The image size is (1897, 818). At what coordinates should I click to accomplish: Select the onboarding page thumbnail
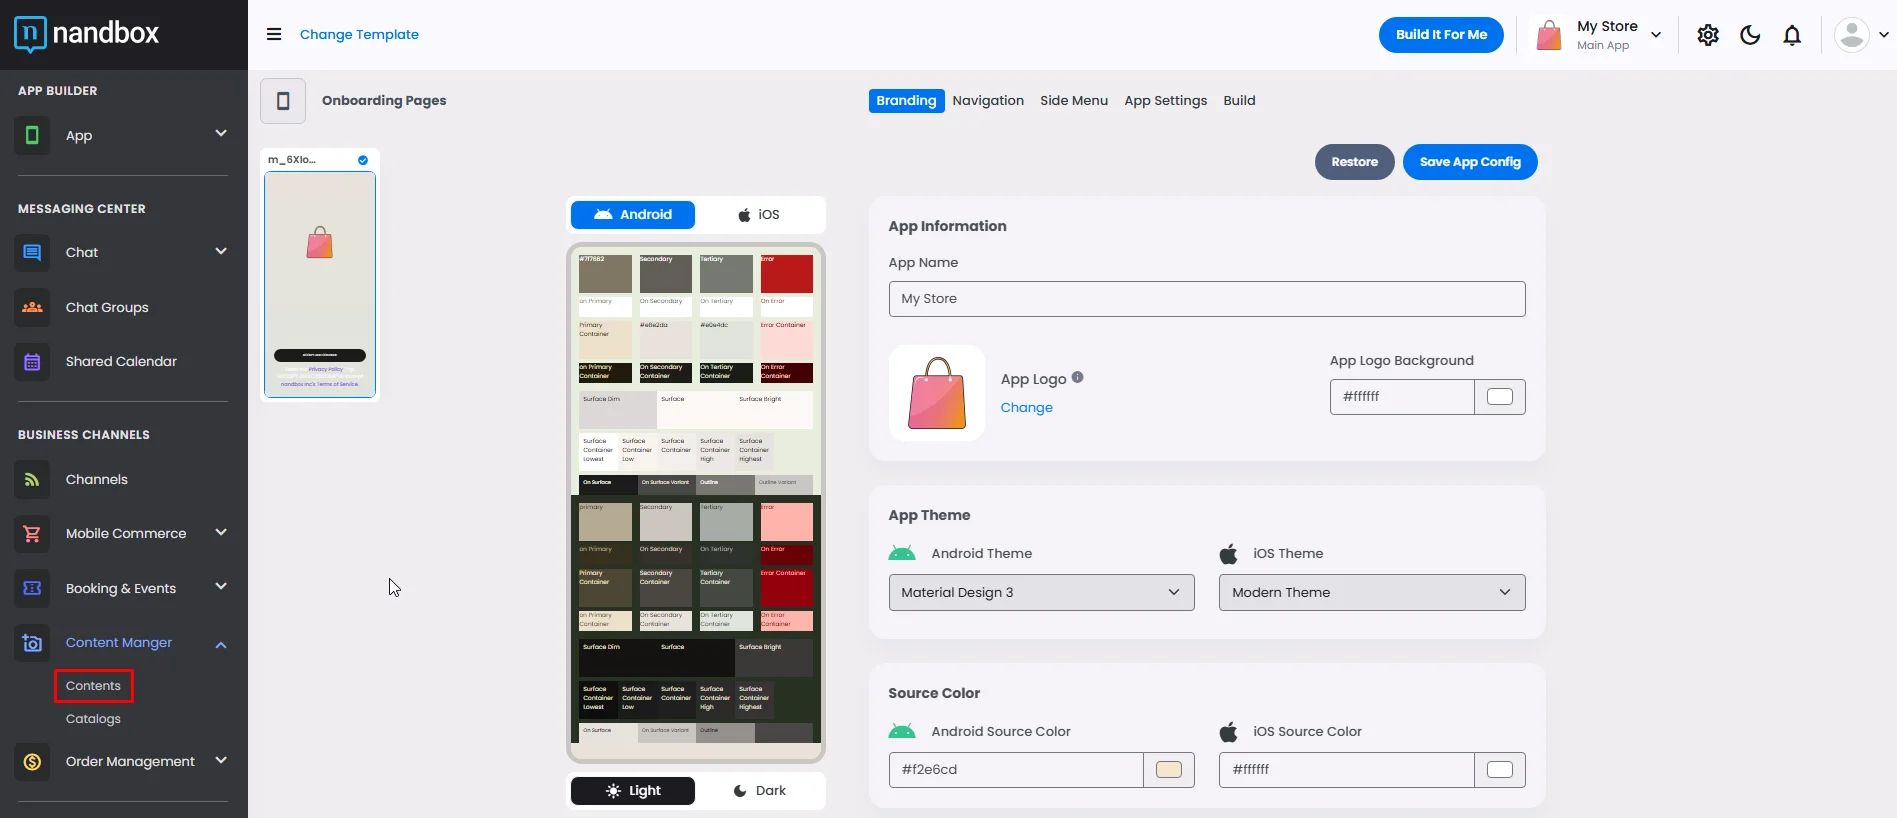coord(320,285)
